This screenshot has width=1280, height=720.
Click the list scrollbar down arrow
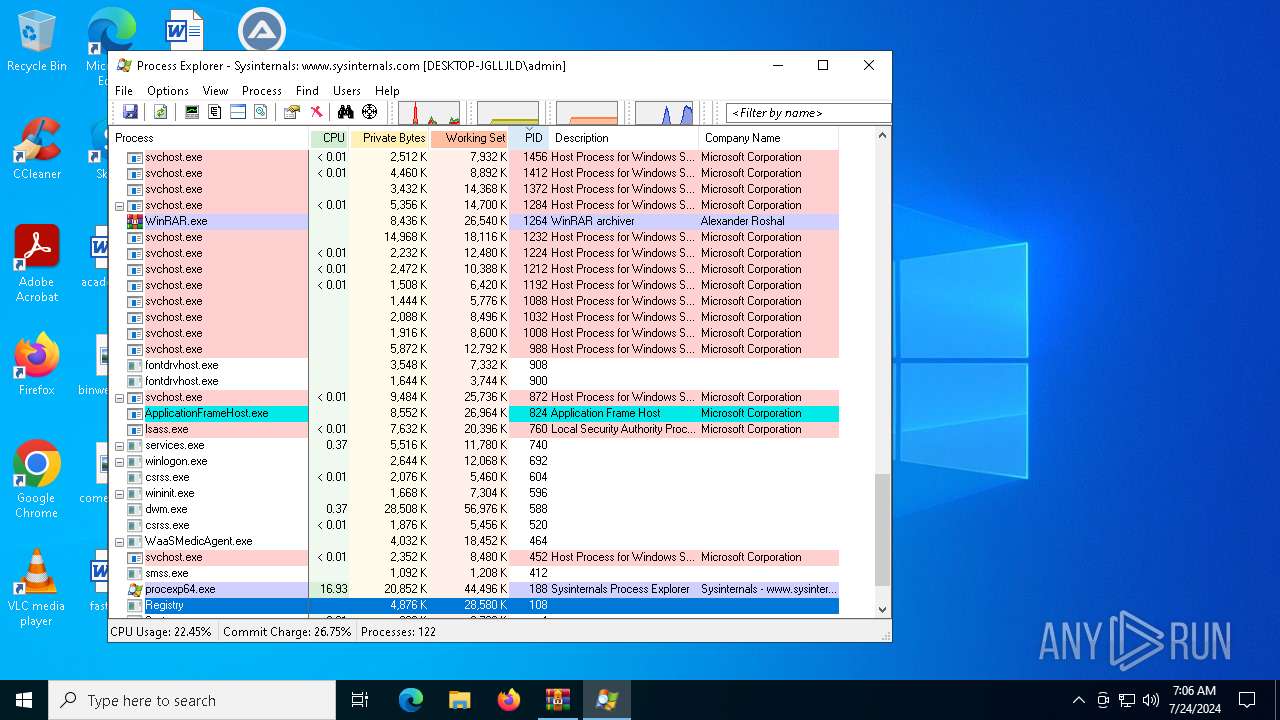882,609
